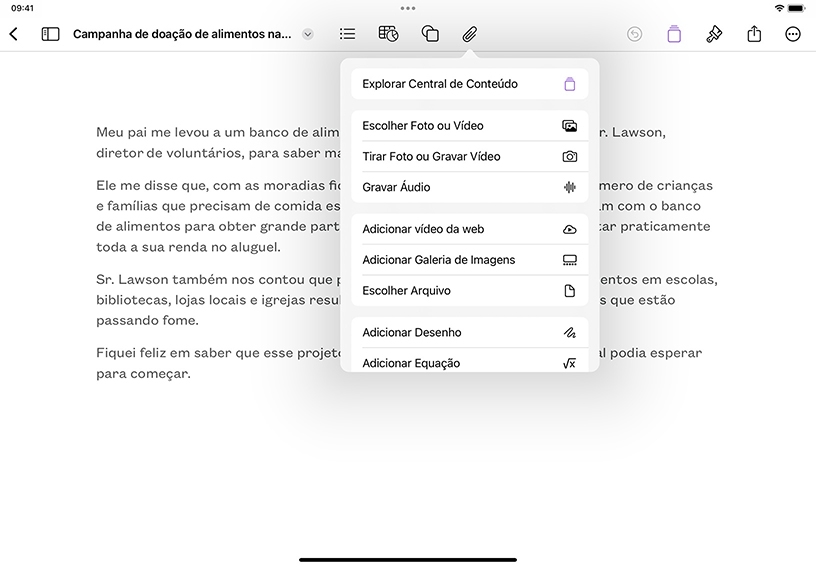Screen dimensions: 816x567
Task: Choose Adicionar vídeo da web
Action: tap(469, 229)
